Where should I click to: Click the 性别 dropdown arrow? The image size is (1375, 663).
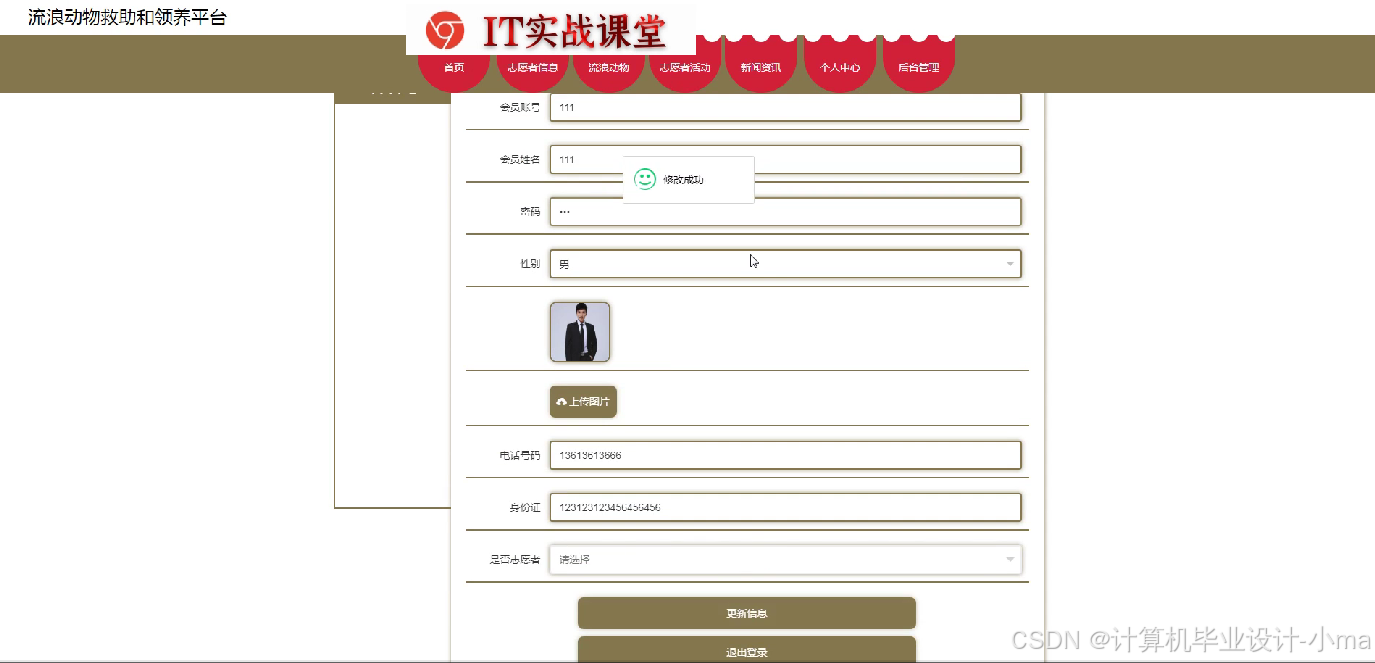(x=1010, y=265)
